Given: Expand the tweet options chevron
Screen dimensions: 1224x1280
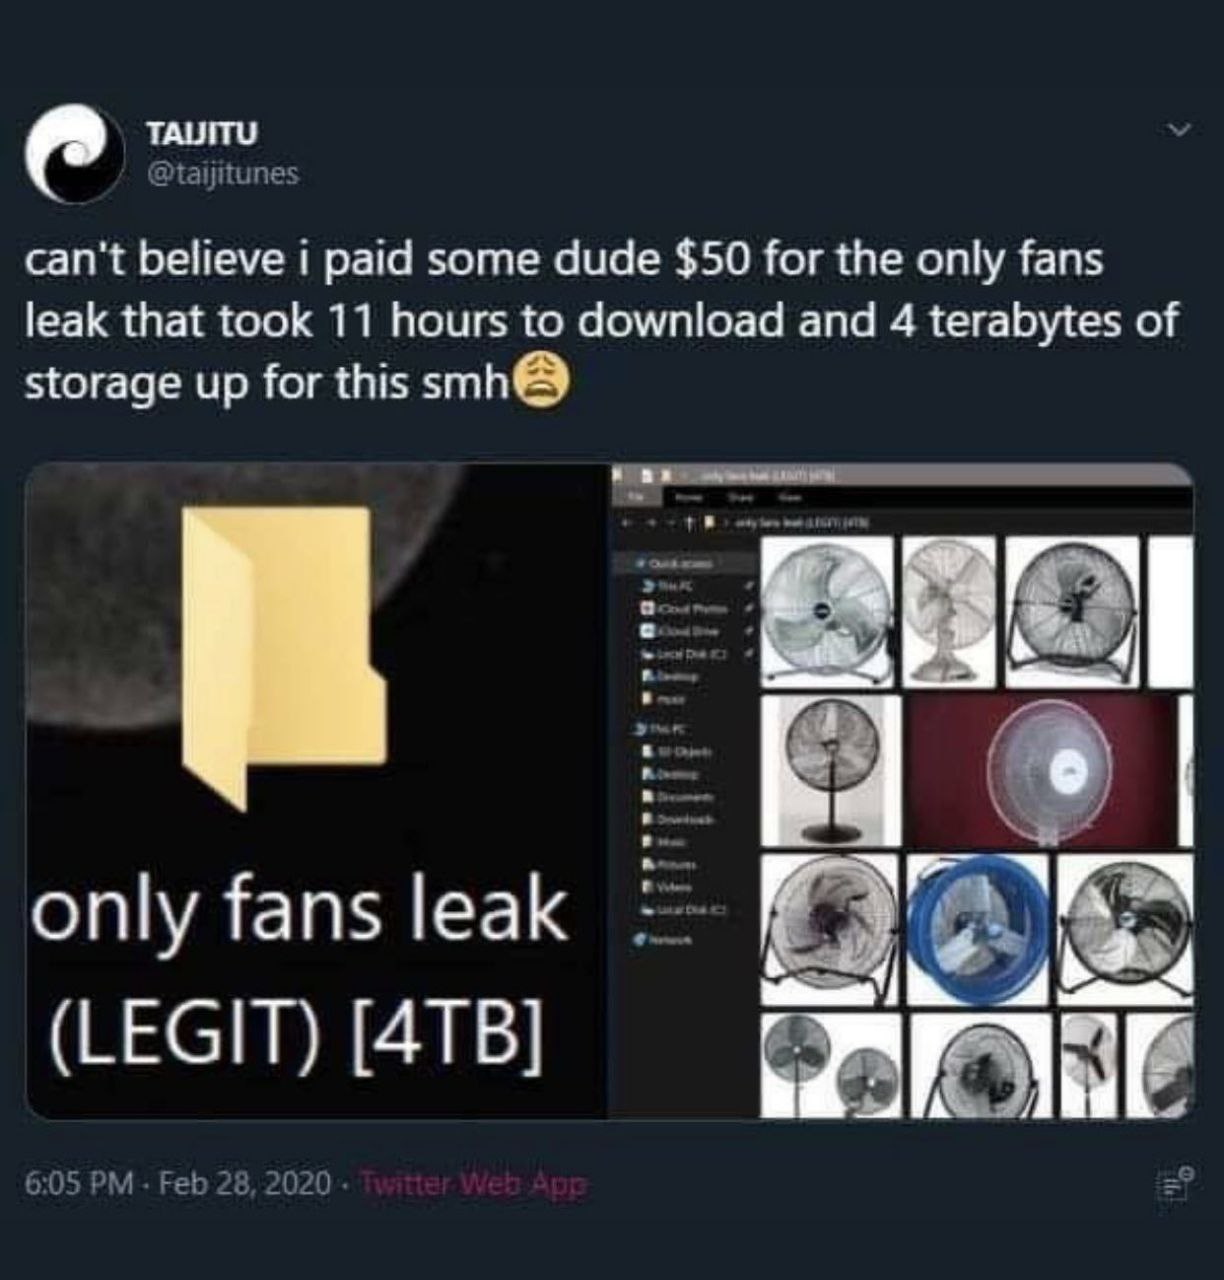Looking at the screenshot, I should coord(1181,130).
